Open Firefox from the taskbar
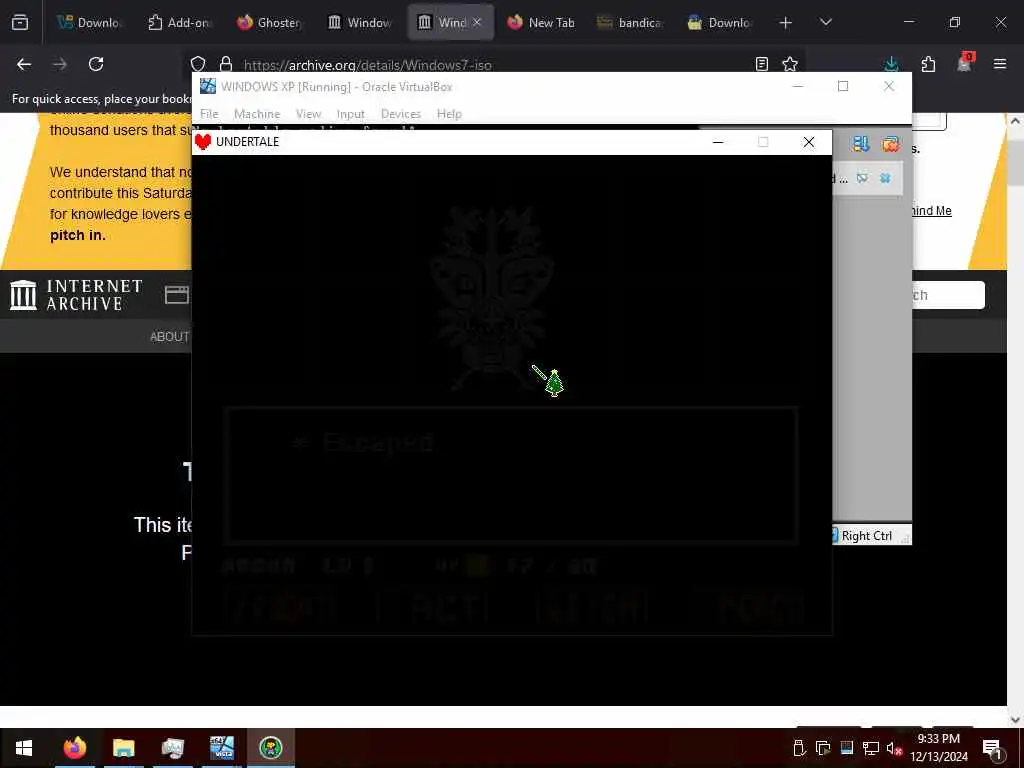 coord(74,748)
